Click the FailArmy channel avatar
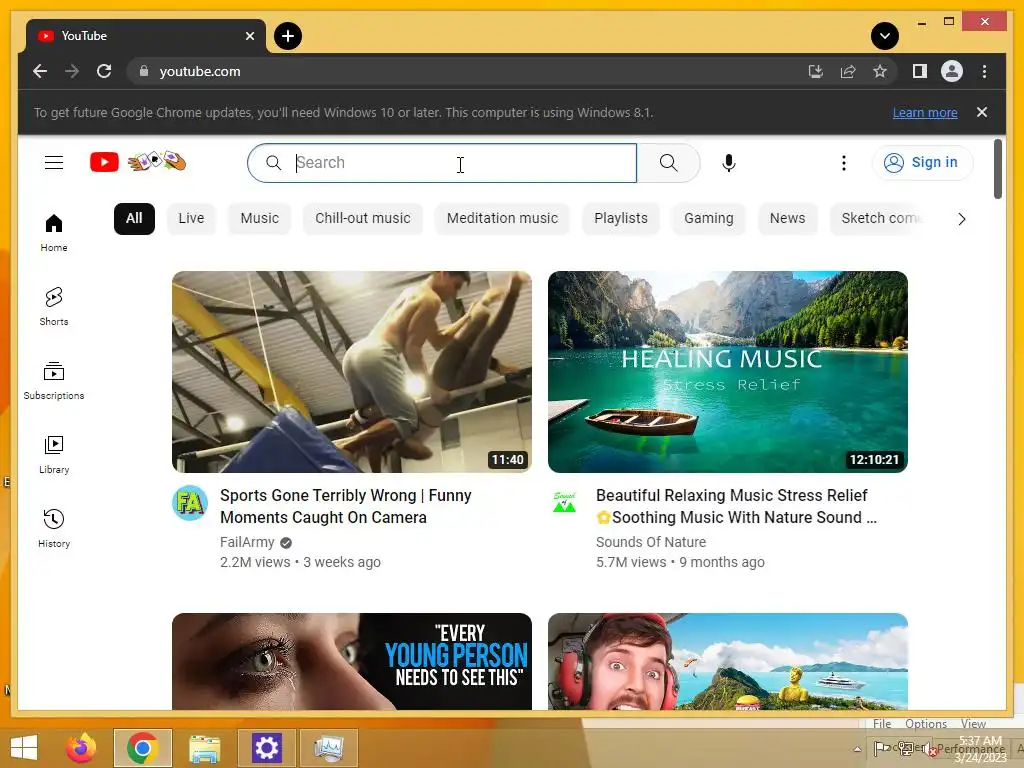Image resolution: width=1024 pixels, height=768 pixels. [x=190, y=503]
